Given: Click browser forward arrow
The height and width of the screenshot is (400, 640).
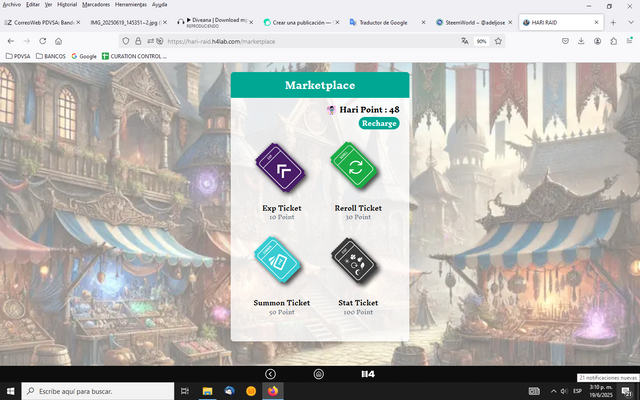Looking at the screenshot, I should [x=27, y=41].
